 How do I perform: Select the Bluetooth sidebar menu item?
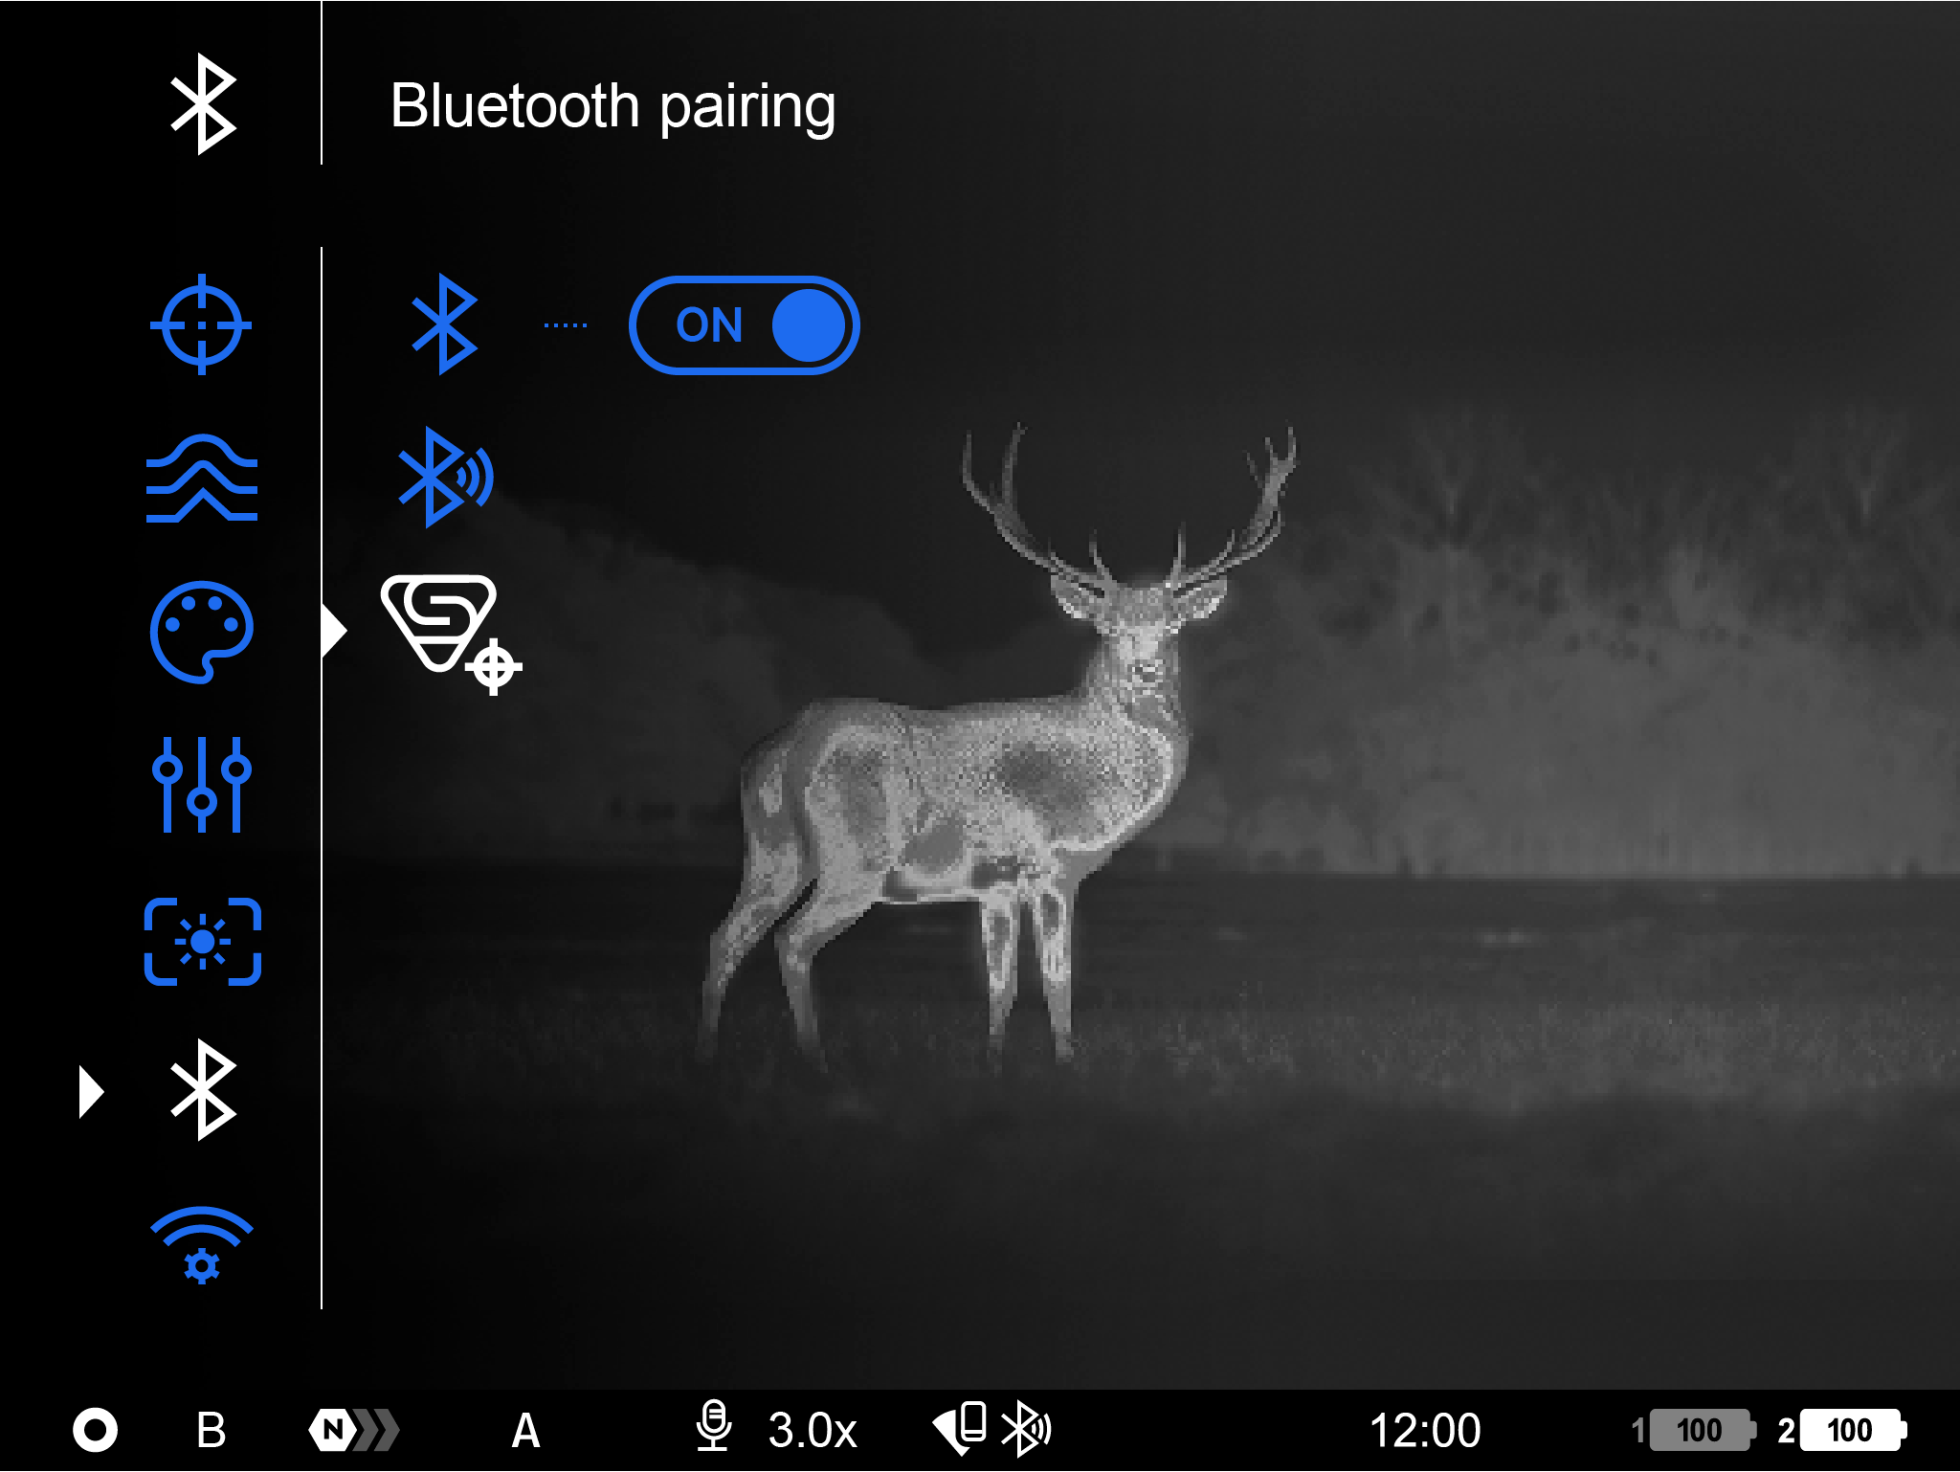tap(203, 1090)
